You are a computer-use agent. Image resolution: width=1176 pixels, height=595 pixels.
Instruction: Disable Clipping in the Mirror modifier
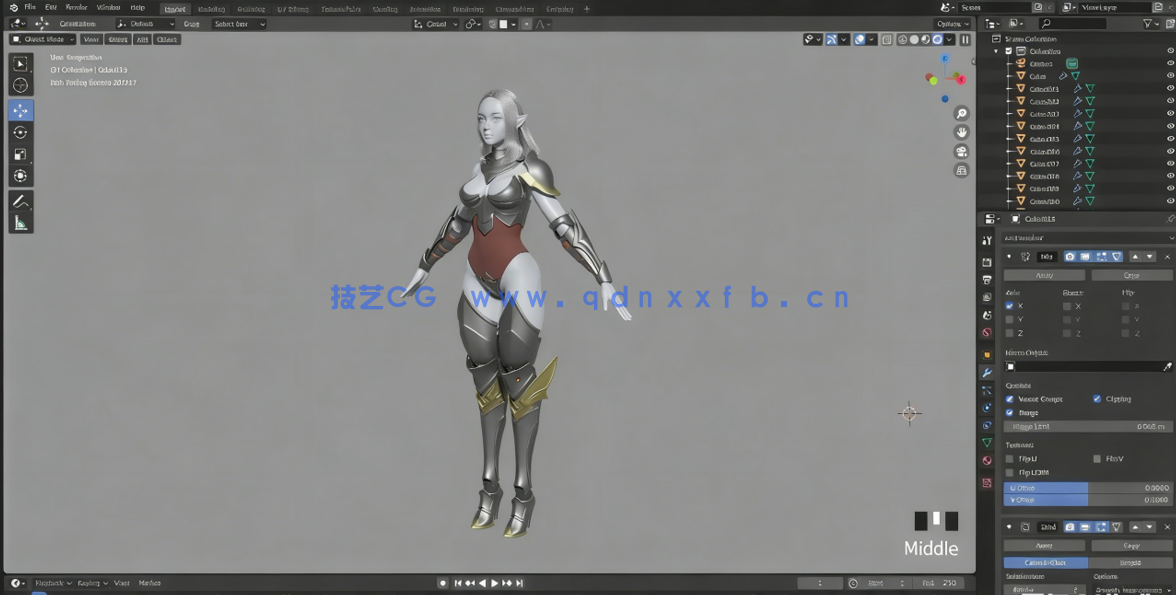(x=1096, y=398)
